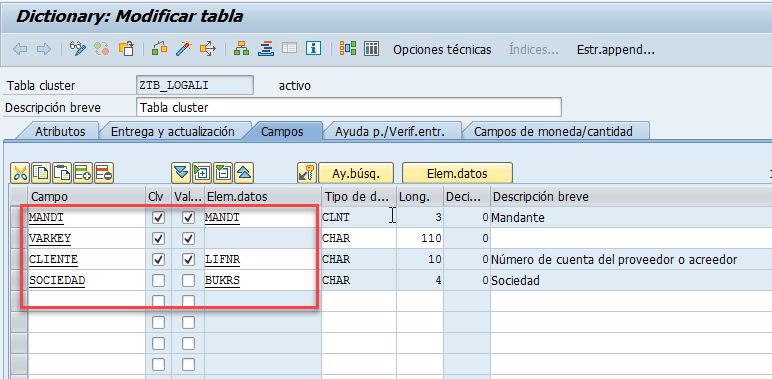Click the grey window layout icon
Screen dimensions: 772x379
[290, 49]
